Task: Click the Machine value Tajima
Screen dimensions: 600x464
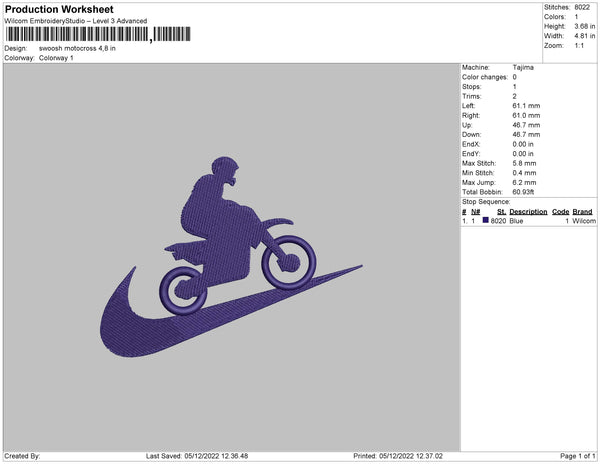Action: click(523, 67)
